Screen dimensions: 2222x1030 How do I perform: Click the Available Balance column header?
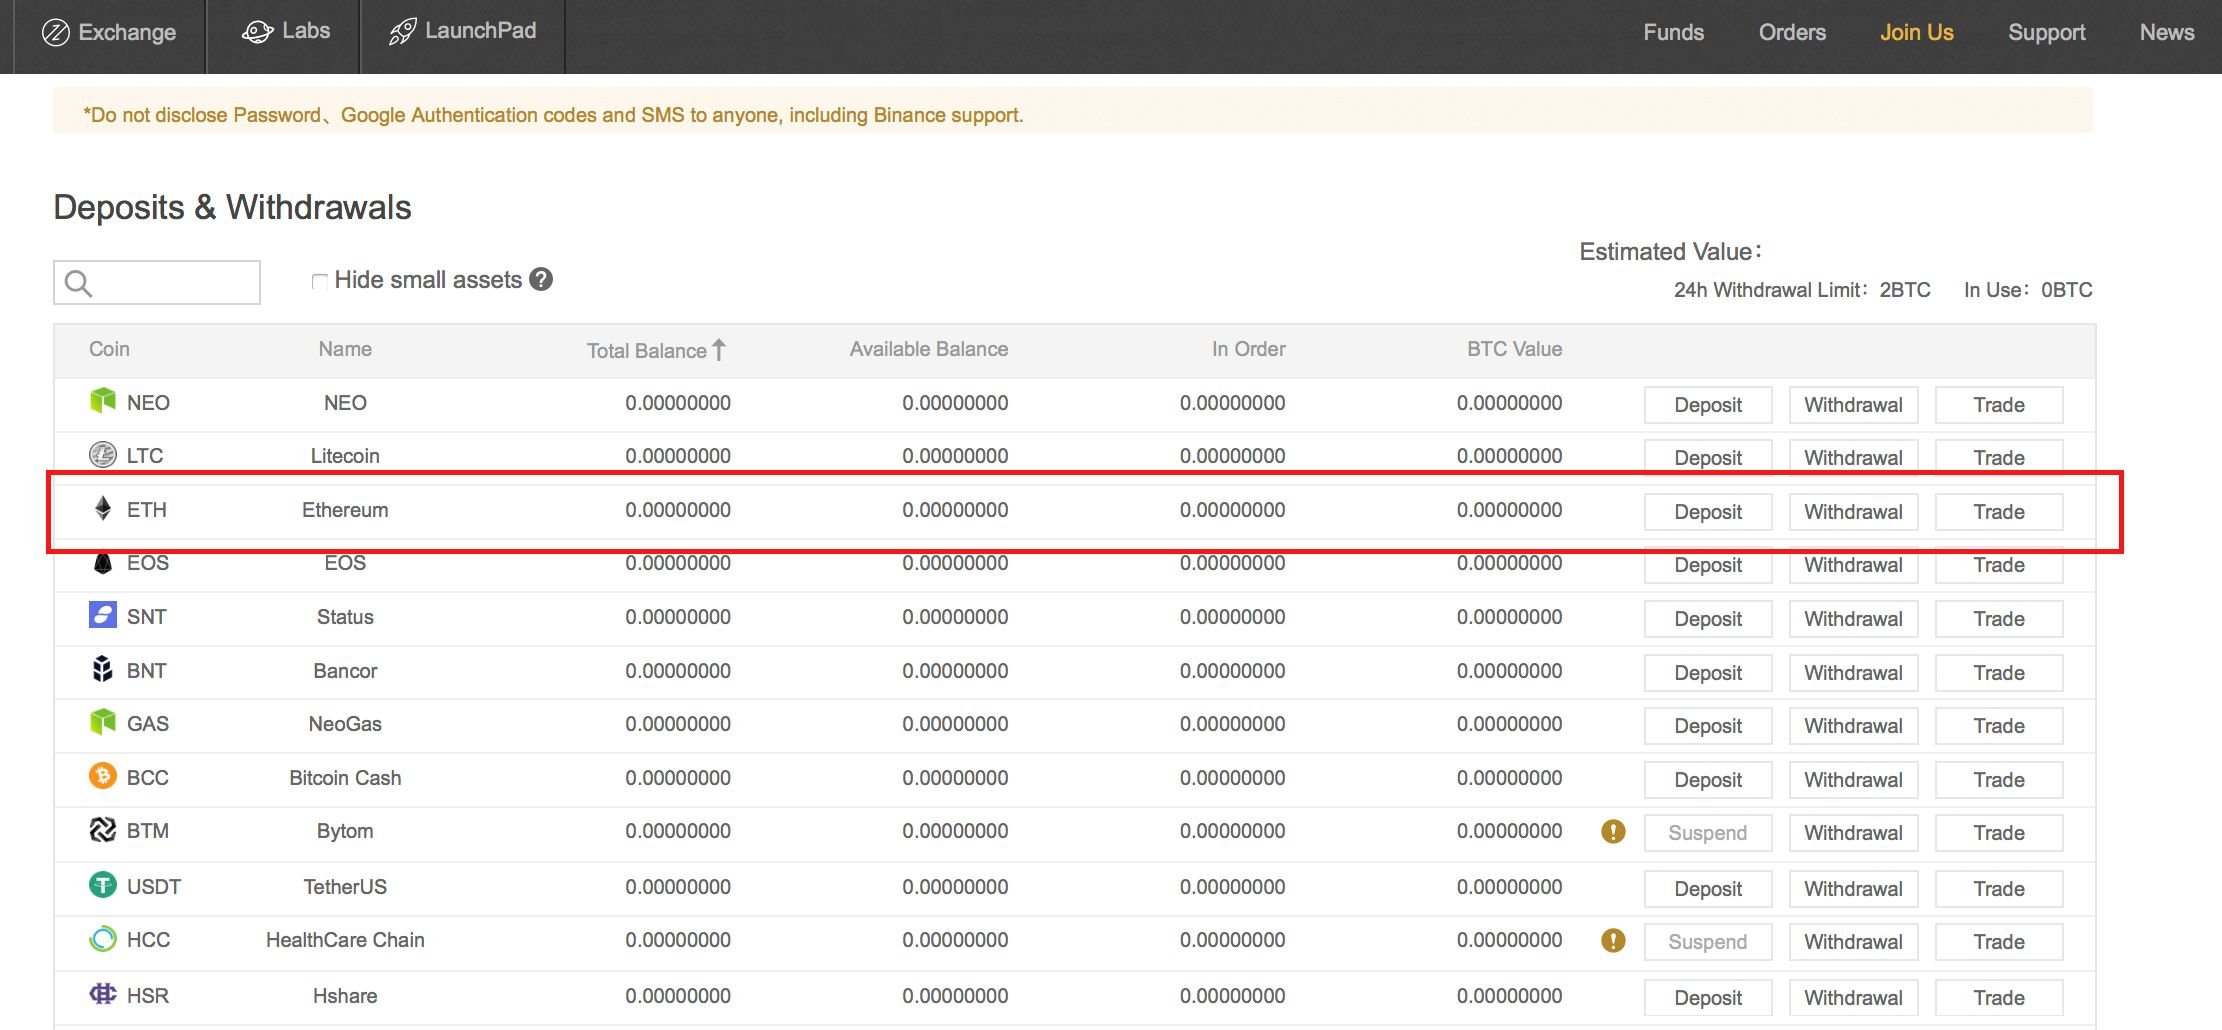point(928,349)
